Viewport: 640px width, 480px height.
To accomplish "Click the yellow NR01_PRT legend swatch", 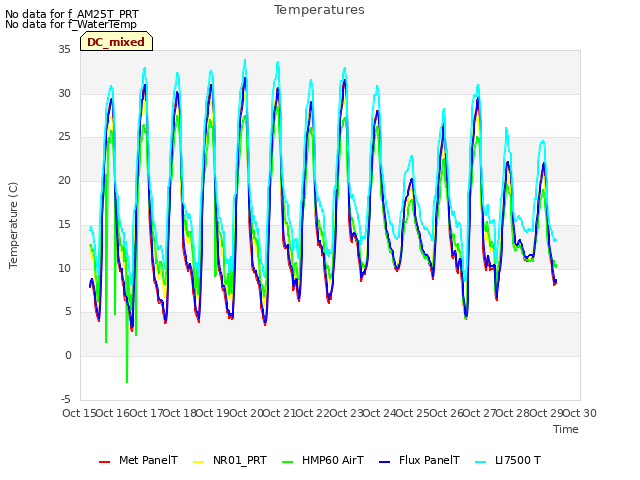I will 198,462.
